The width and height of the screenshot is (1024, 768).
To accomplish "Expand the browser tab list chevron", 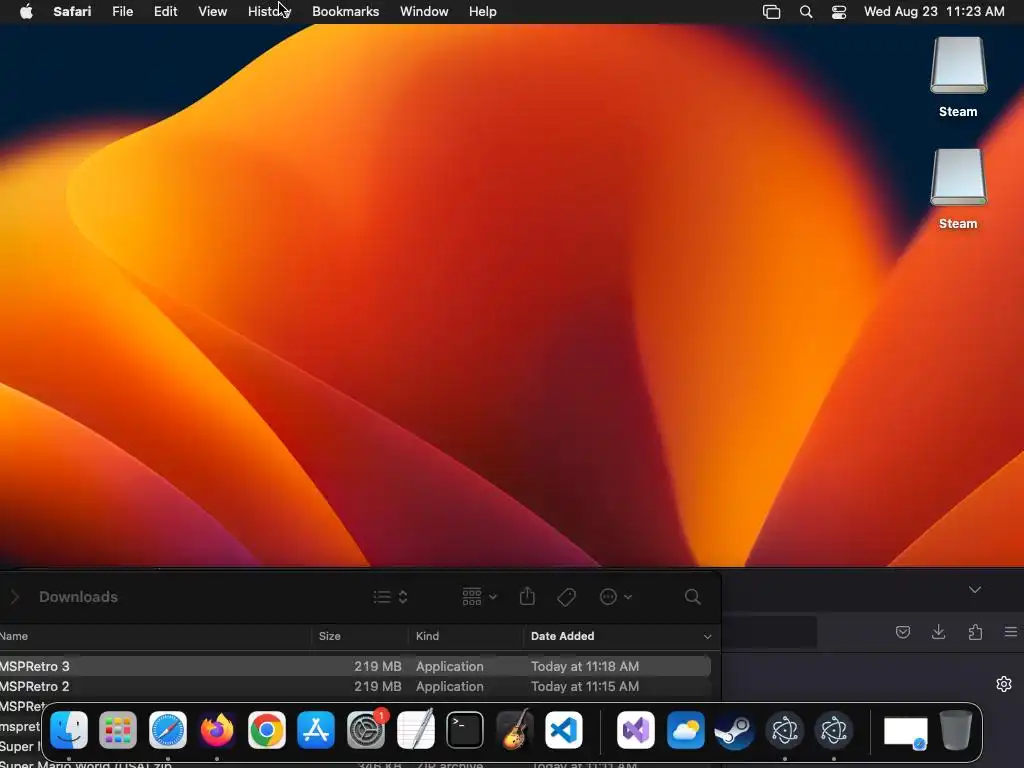I will (975, 590).
